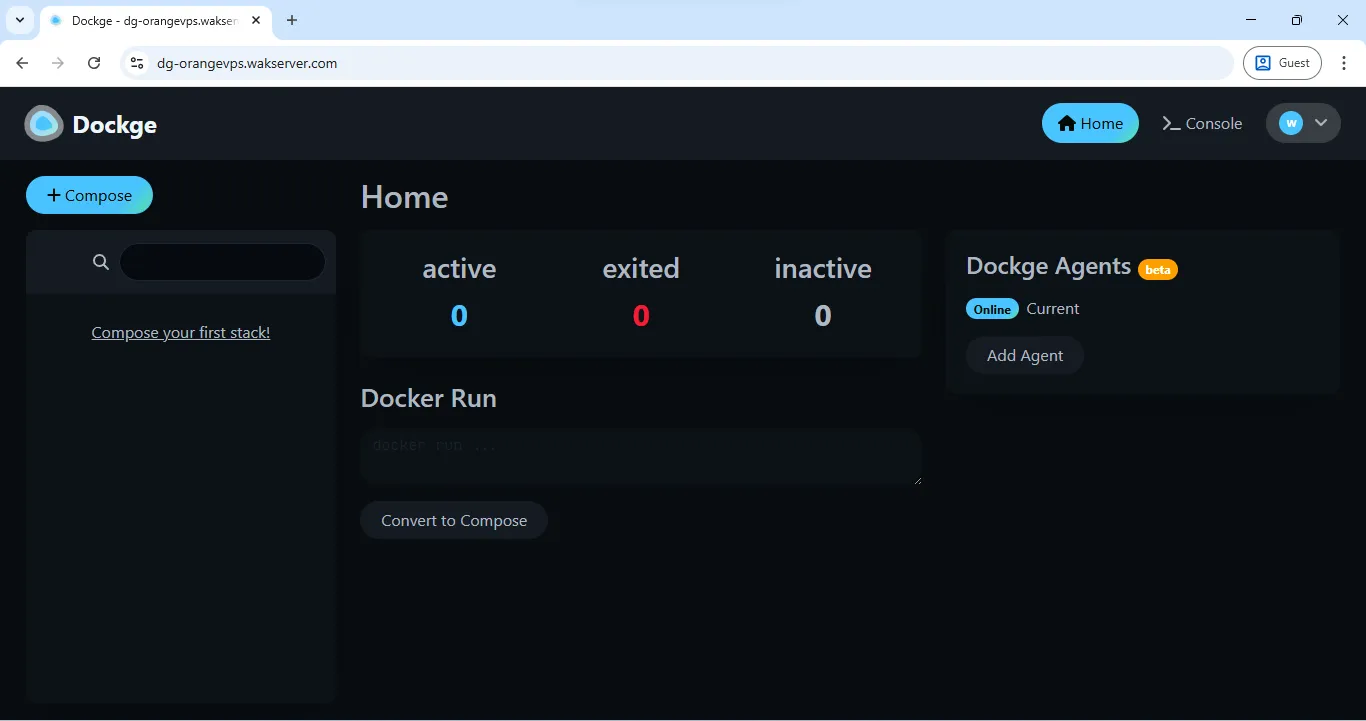Select the Console menu item

(x=1202, y=123)
